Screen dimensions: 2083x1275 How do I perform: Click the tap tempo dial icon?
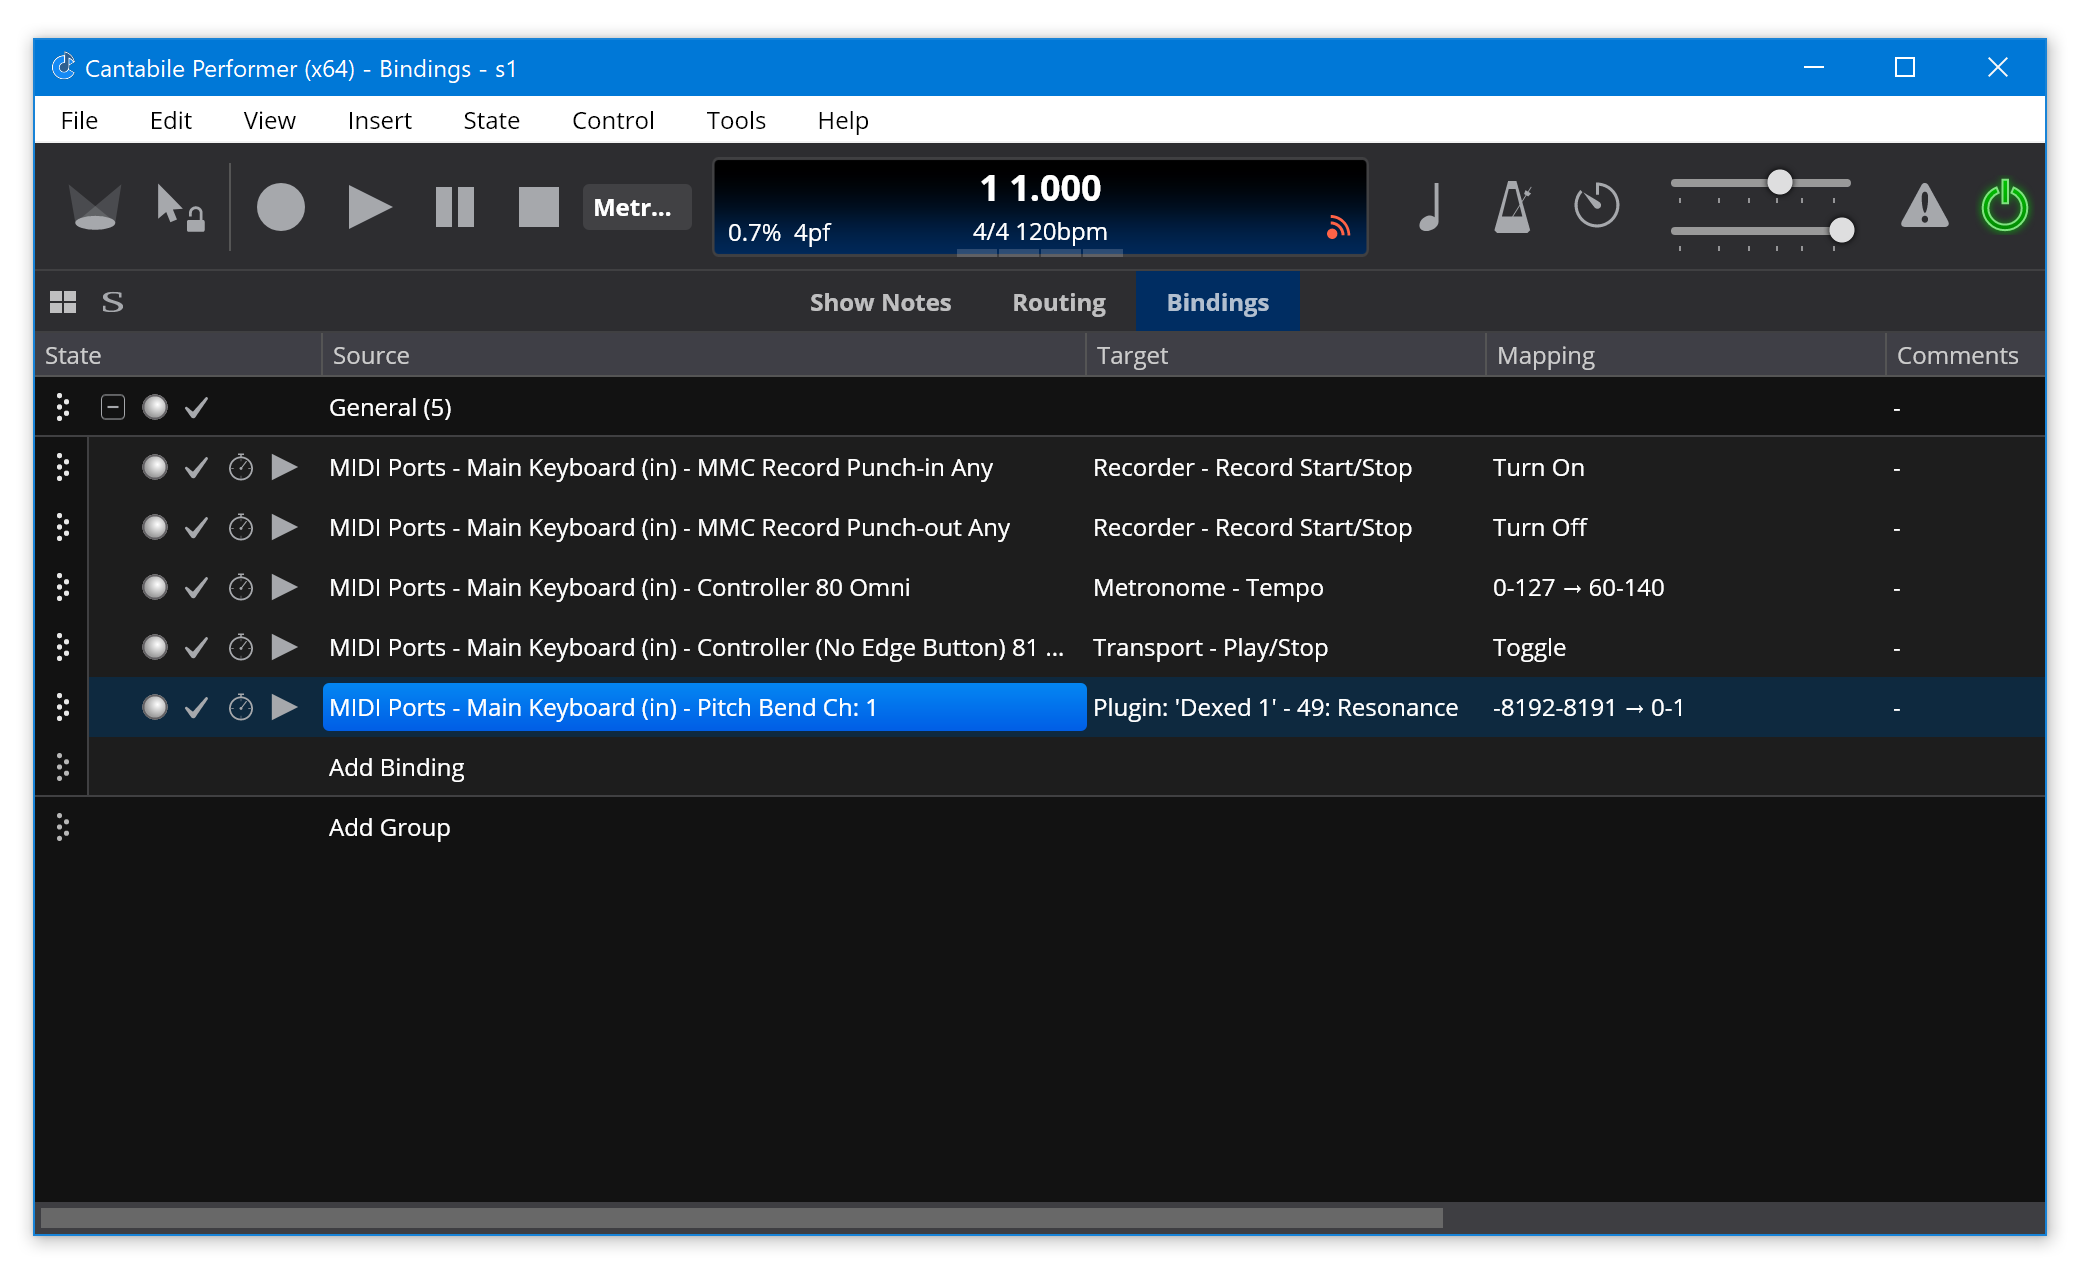tap(1596, 206)
